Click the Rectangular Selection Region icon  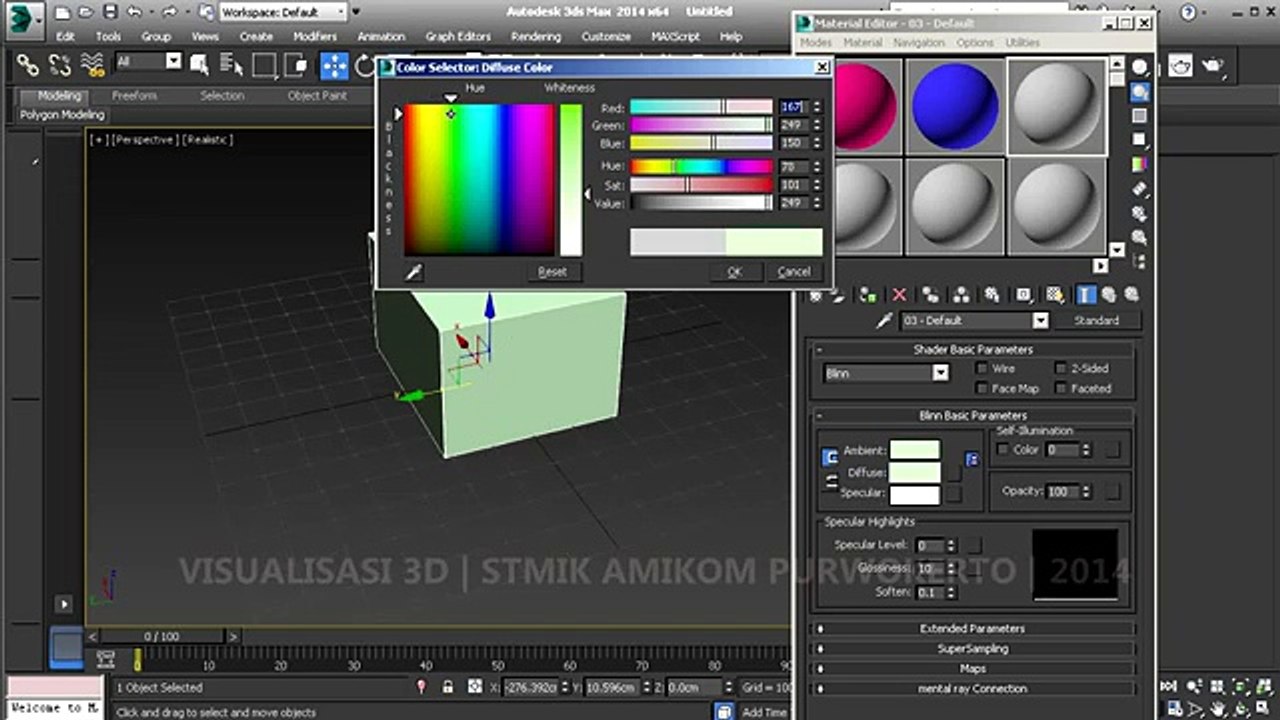pyautogui.click(x=264, y=66)
